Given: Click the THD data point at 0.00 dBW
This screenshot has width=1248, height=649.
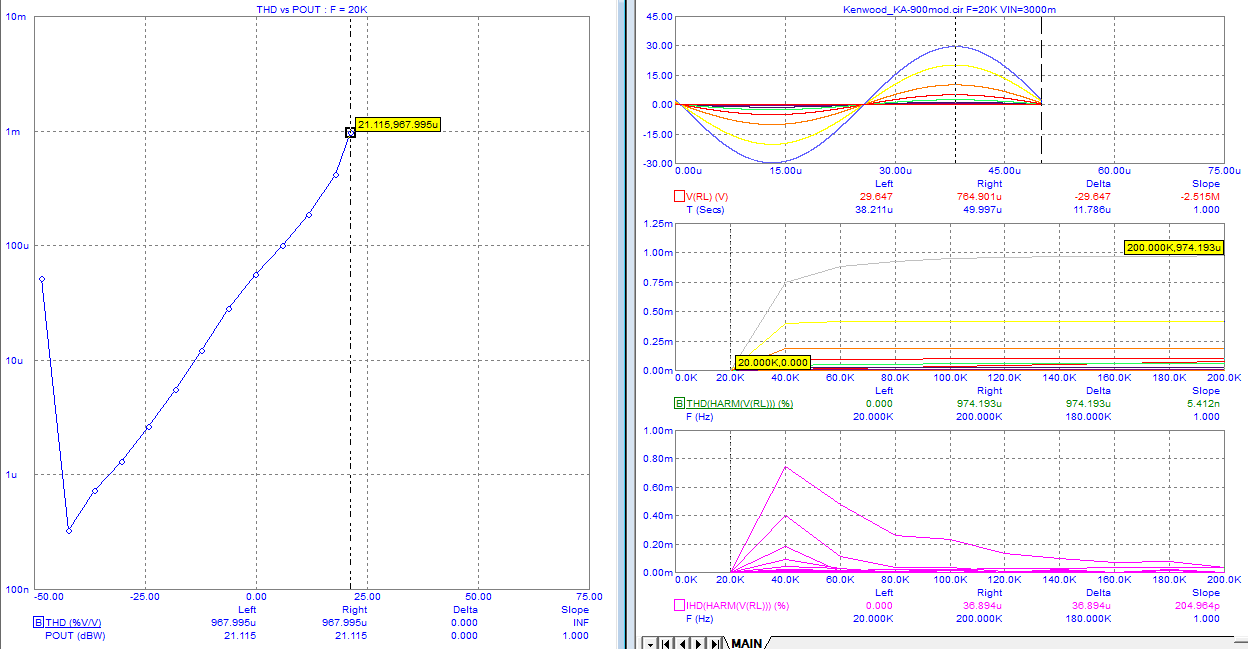Looking at the screenshot, I should pos(256,274).
